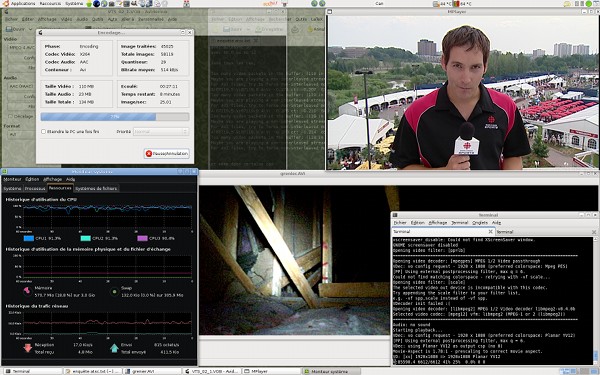Click the Moniteur système taskbar button
Screen dimensions: 600x375
(331, 371)
